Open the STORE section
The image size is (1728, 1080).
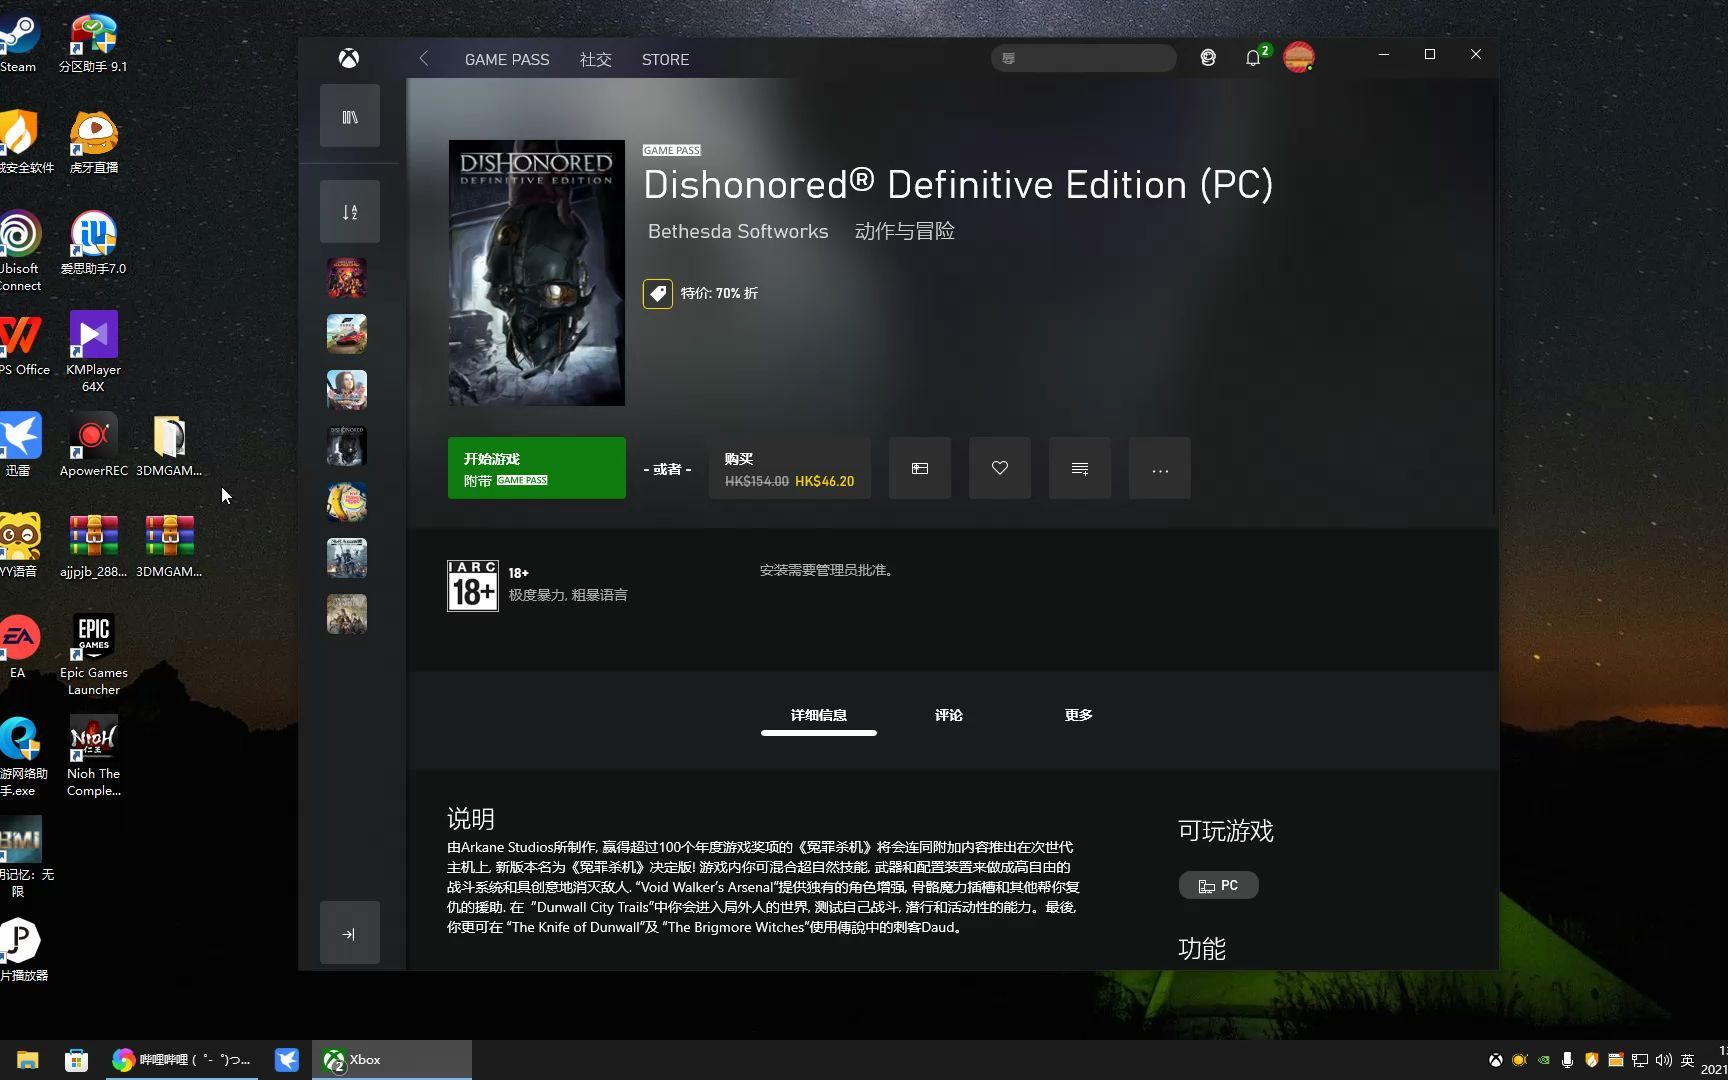(665, 59)
